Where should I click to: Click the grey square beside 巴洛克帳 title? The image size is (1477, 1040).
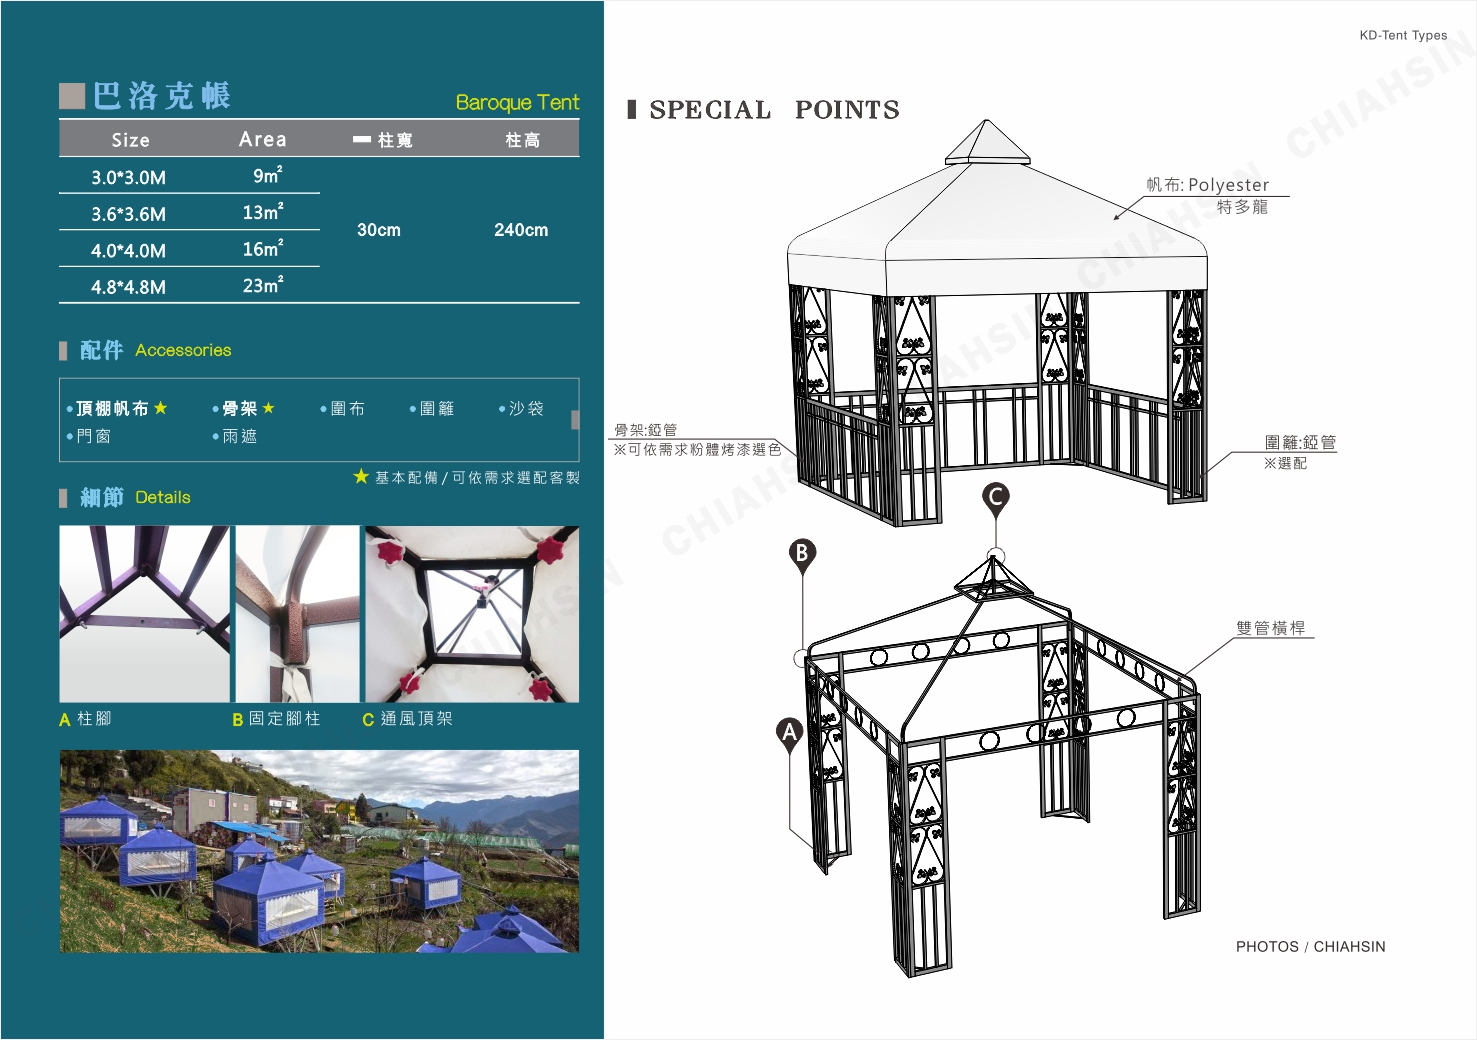[72, 96]
